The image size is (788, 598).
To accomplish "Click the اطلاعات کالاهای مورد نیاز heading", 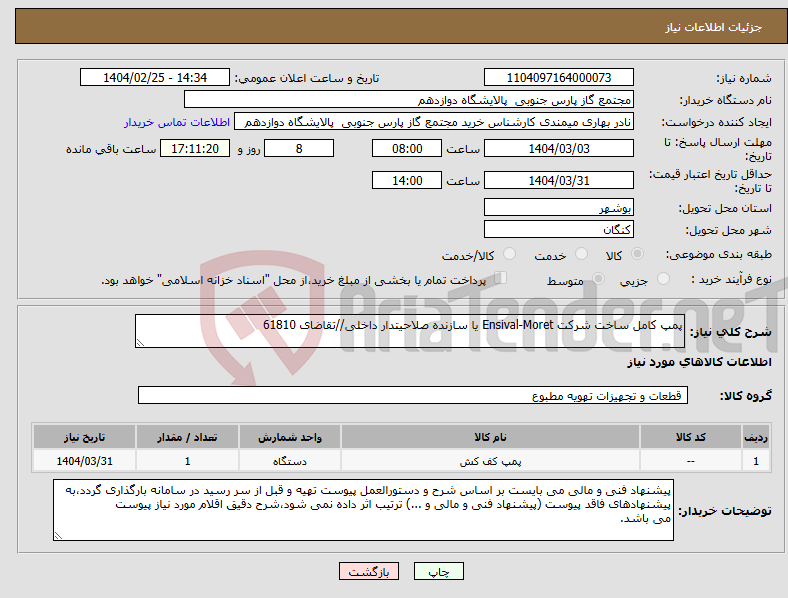I will (x=699, y=362).
